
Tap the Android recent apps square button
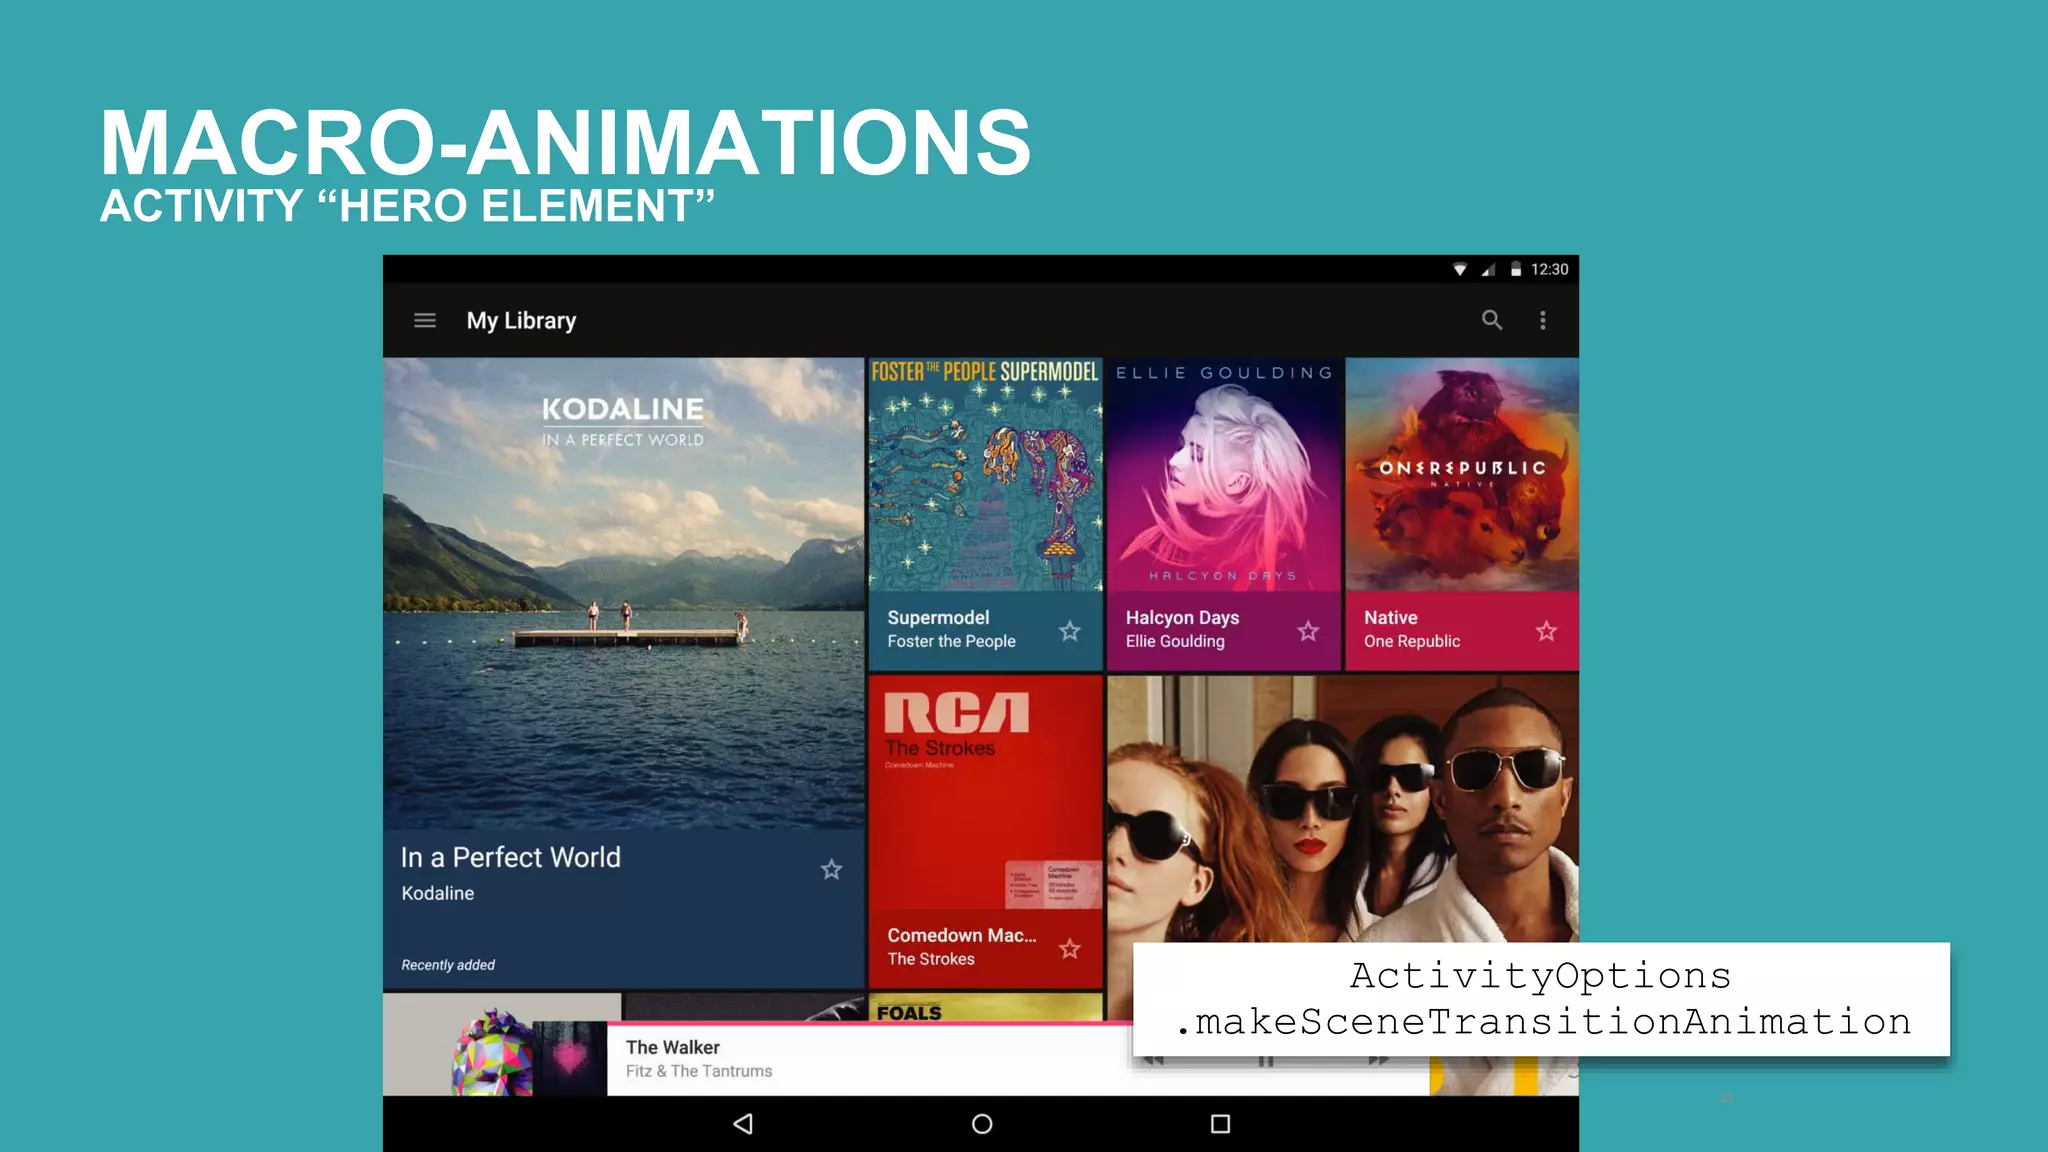pyautogui.click(x=1220, y=1124)
